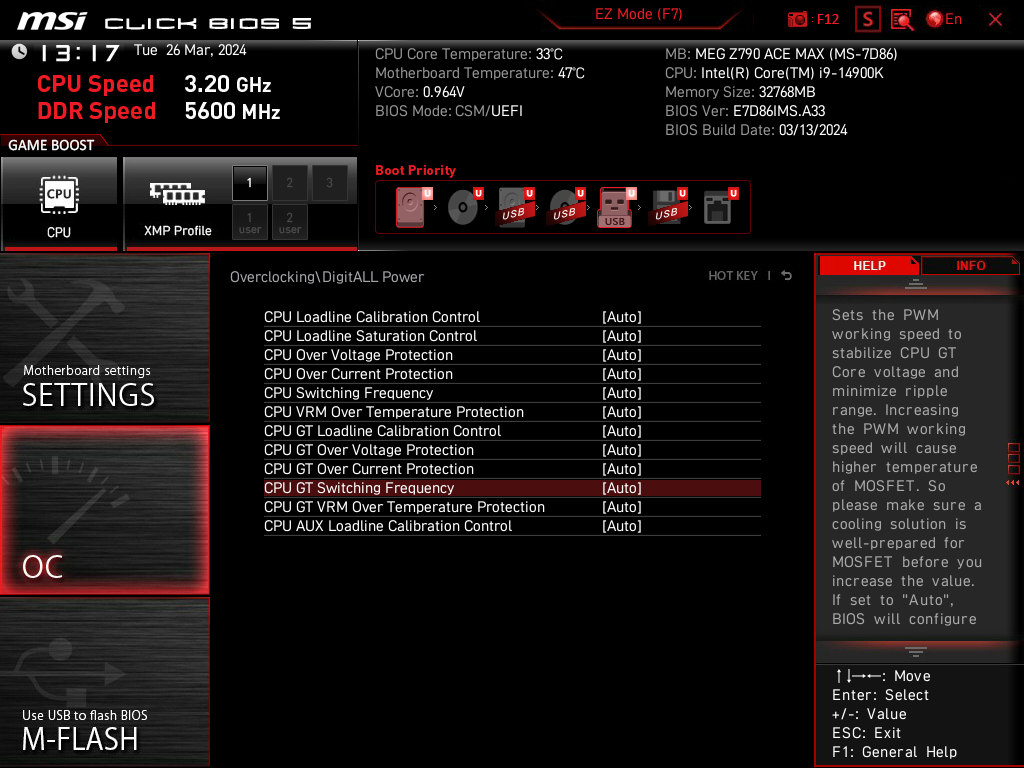1024x768 pixels.
Task: Click the GAME BOOST label
Action: point(51,145)
